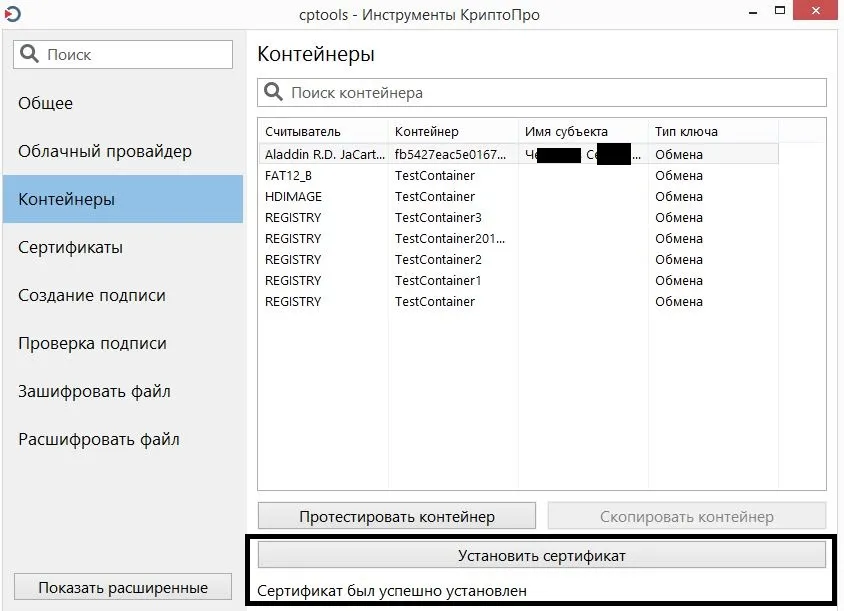Click Установить сертификат button
Viewport: 844px width, 611px height.
[541, 555]
